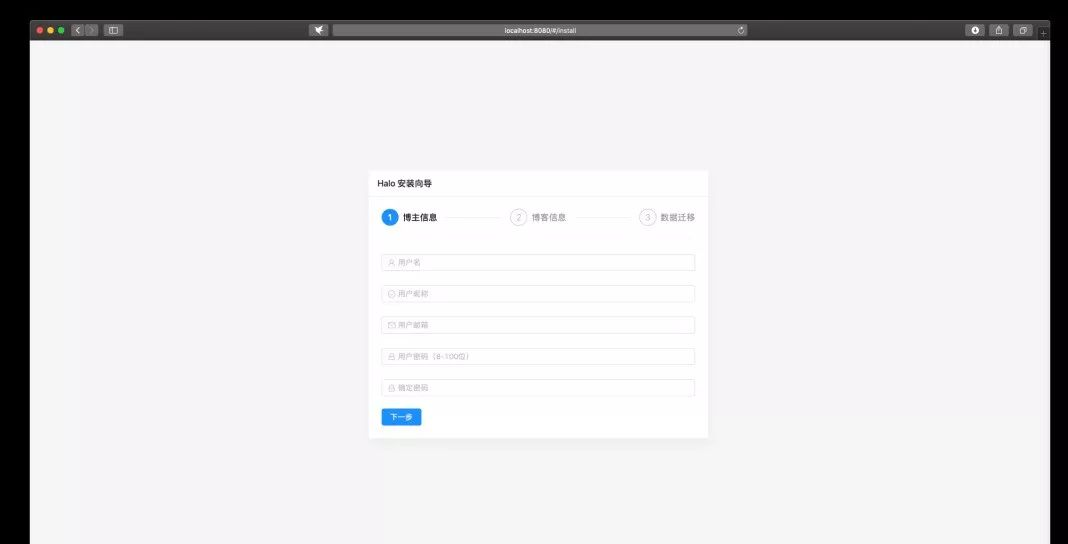Open the bird extension icon in toolbar
The image size is (1068, 544).
click(318, 30)
